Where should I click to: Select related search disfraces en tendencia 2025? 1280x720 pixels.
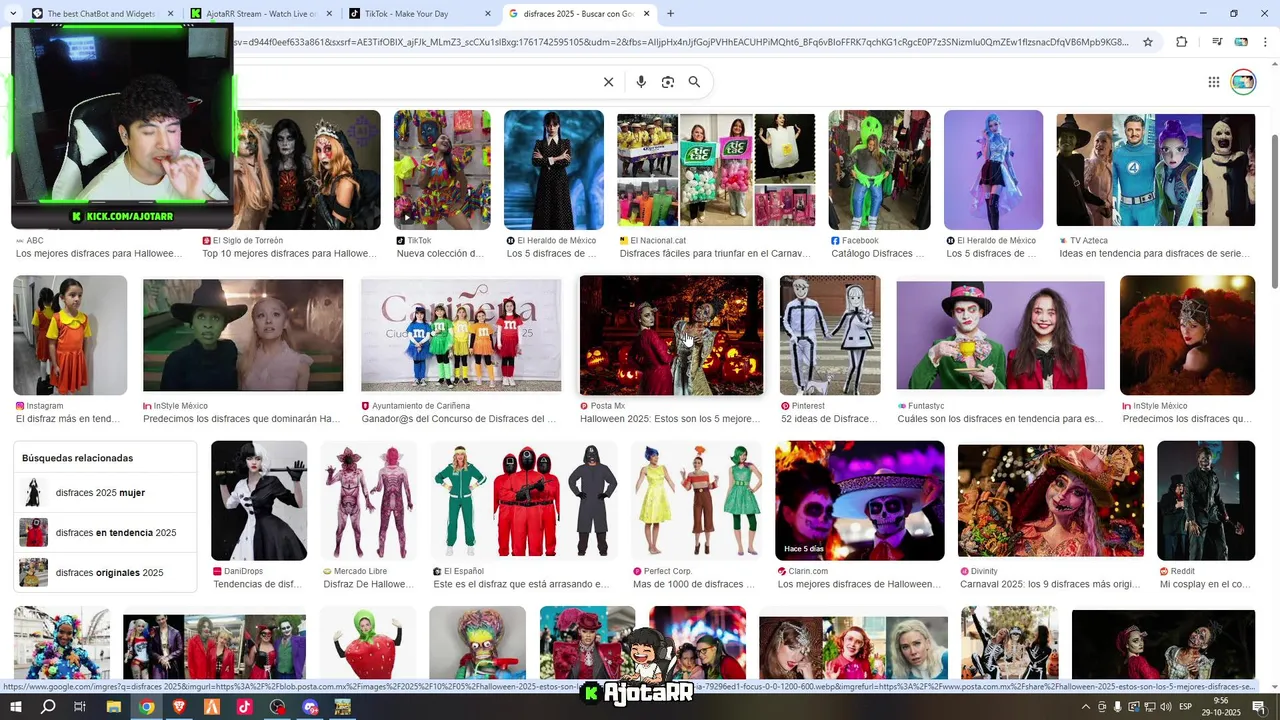105,532
